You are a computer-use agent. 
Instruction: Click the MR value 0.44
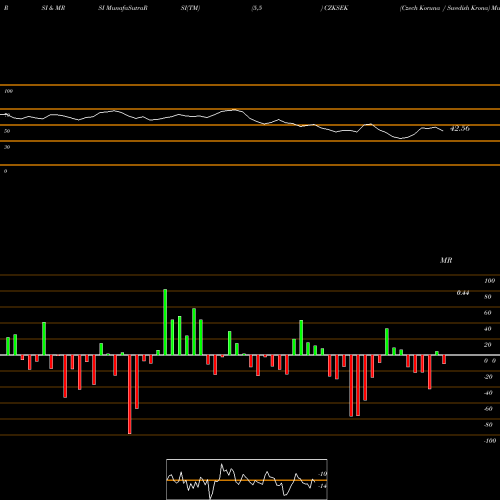[x=463, y=293]
